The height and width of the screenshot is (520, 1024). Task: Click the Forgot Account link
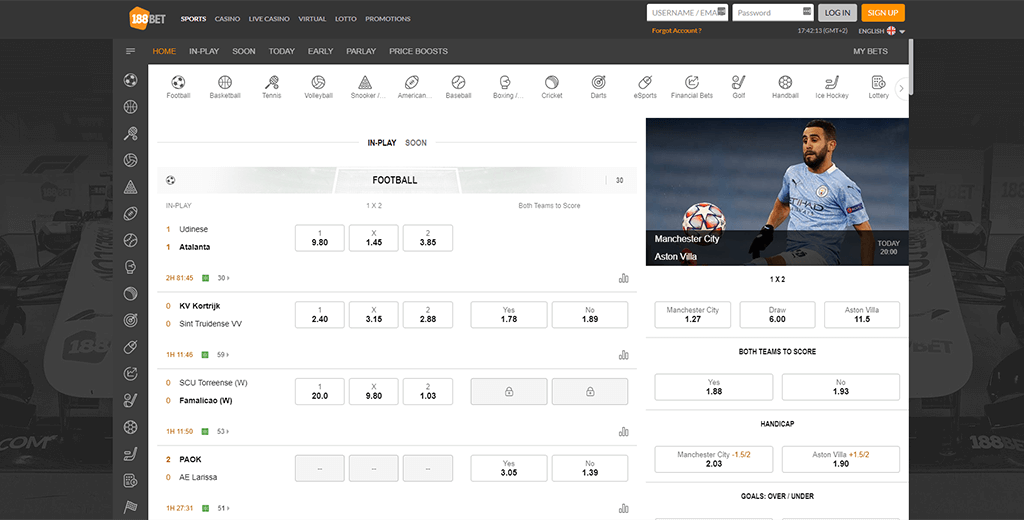coord(677,31)
